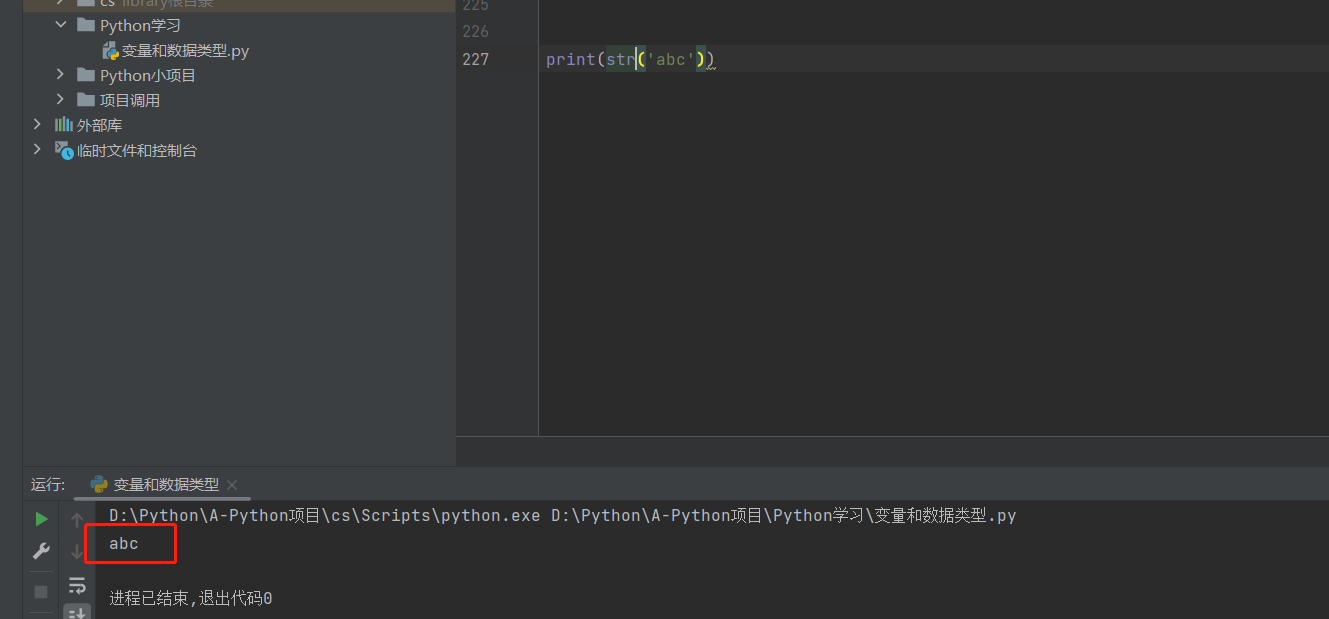Click the abc output line in console

click(x=124, y=543)
